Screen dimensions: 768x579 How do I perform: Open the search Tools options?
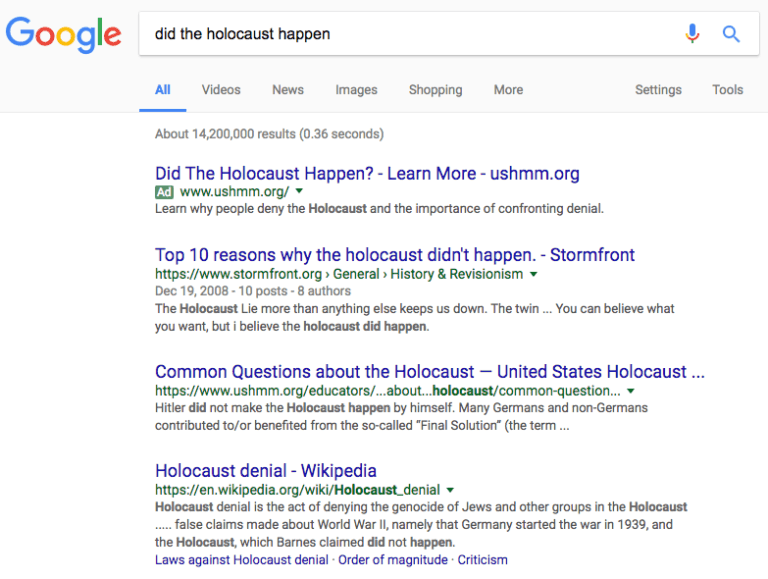(727, 90)
